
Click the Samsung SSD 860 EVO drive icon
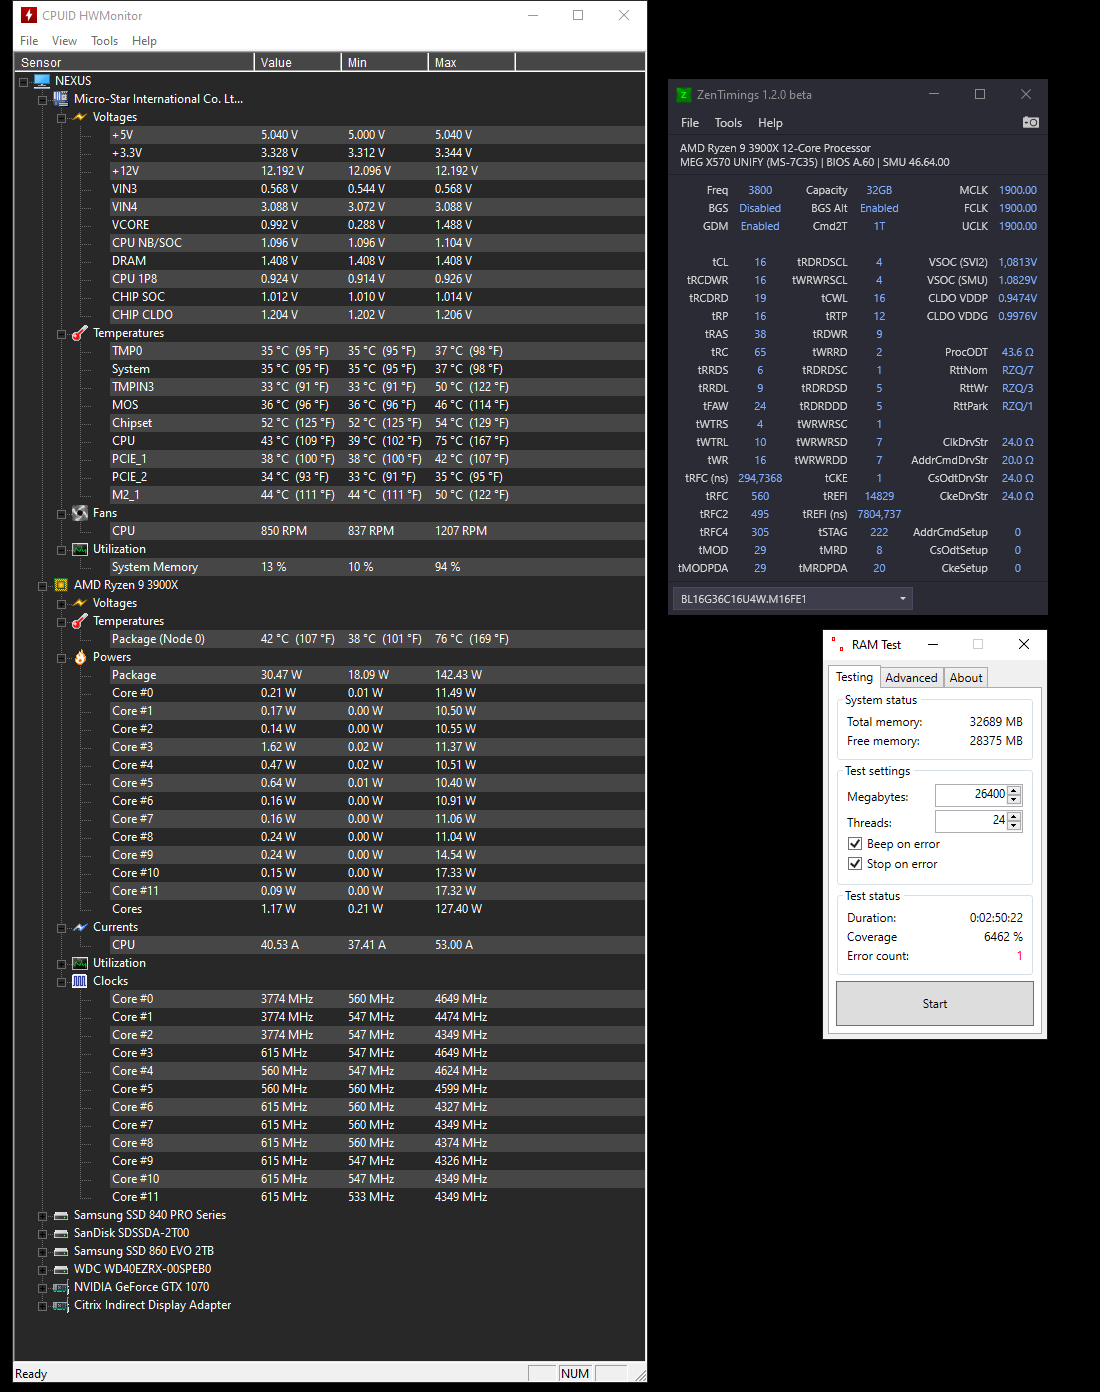[61, 1251]
